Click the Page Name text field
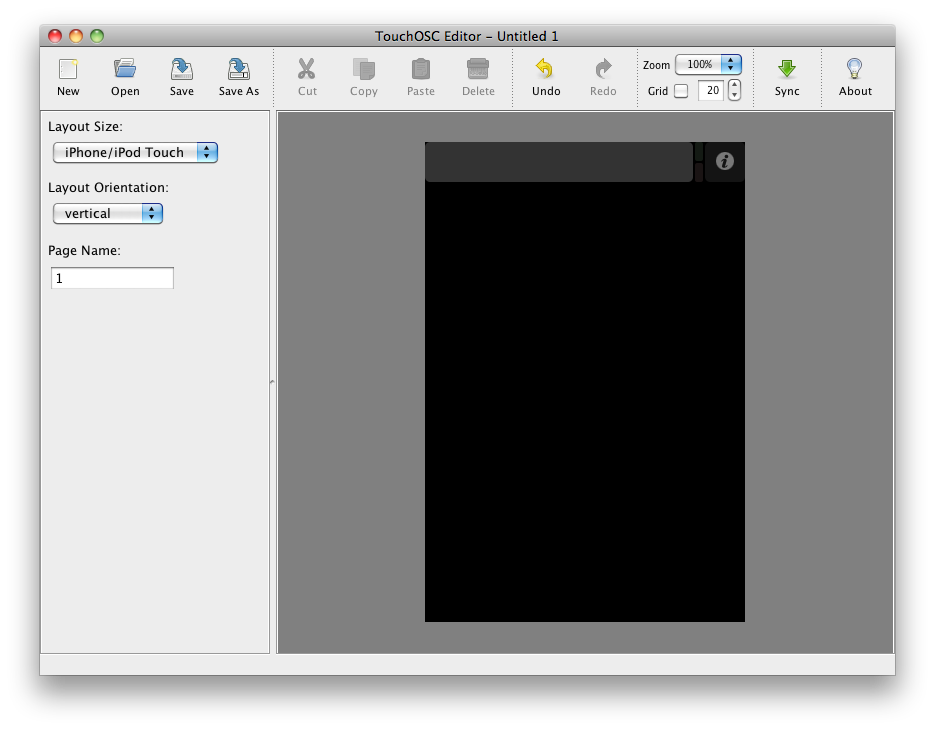The height and width of the screenshot is (730, 935). (112, 278)
